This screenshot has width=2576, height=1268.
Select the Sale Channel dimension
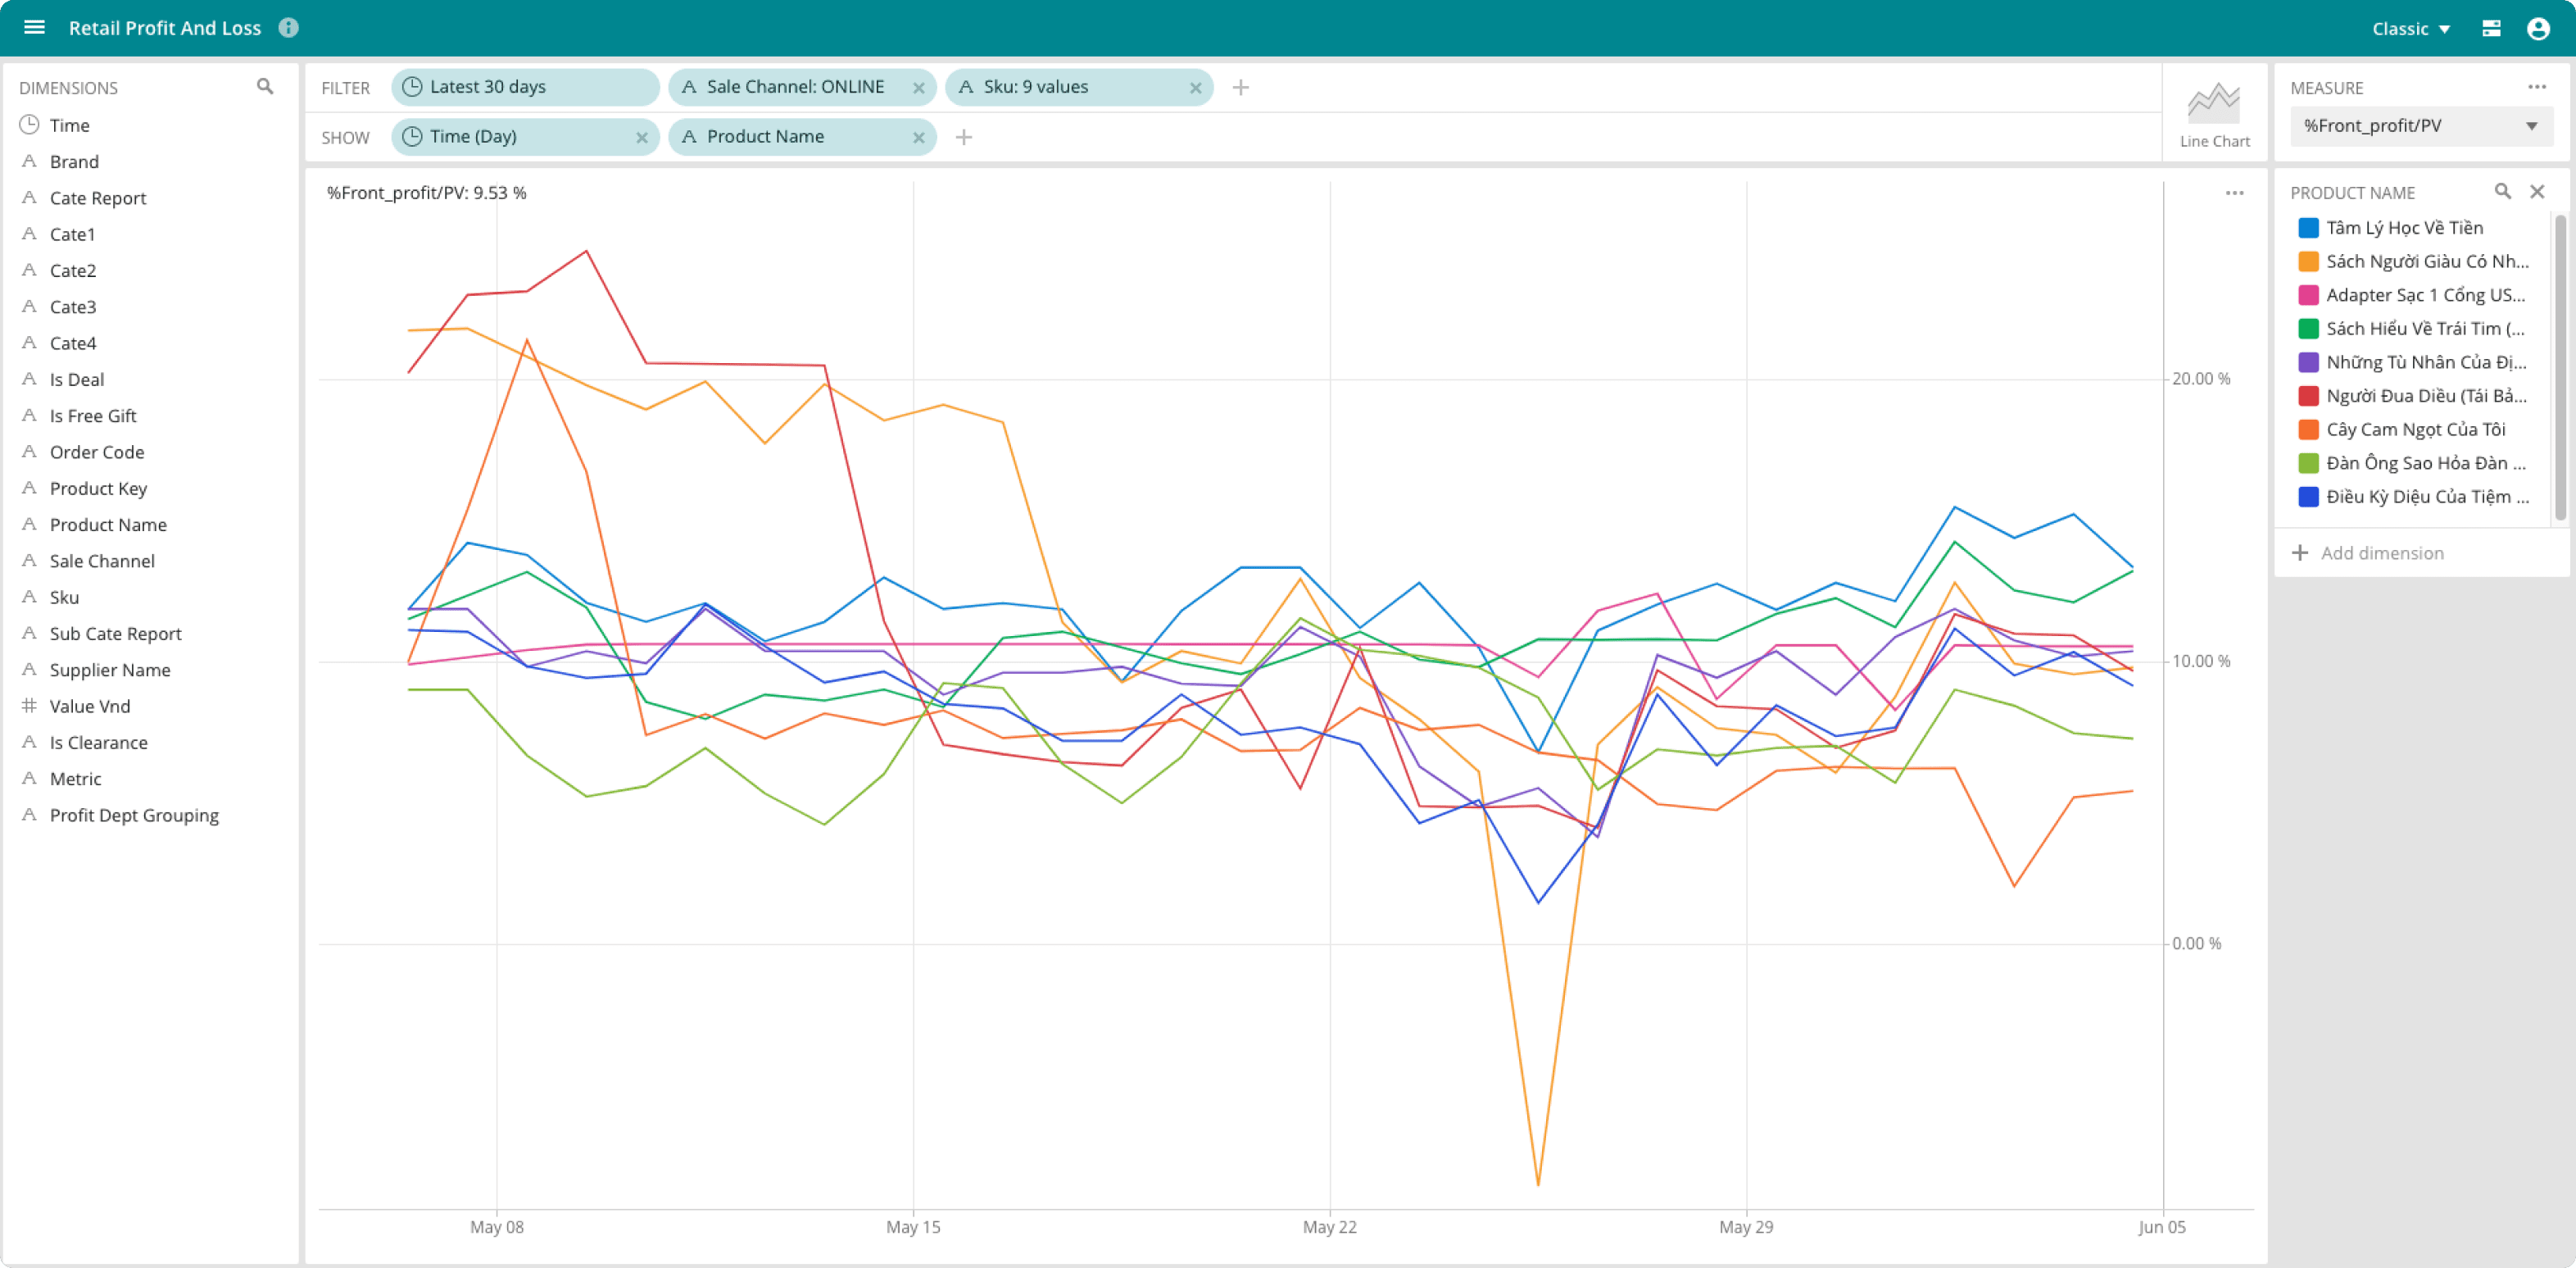[x=150, y=561]
